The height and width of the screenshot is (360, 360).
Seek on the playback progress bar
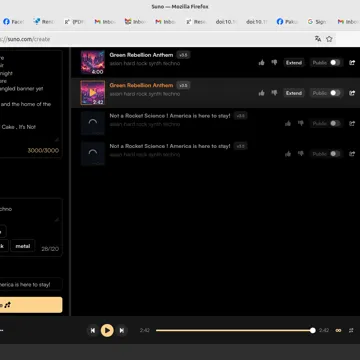pos(234,330)
